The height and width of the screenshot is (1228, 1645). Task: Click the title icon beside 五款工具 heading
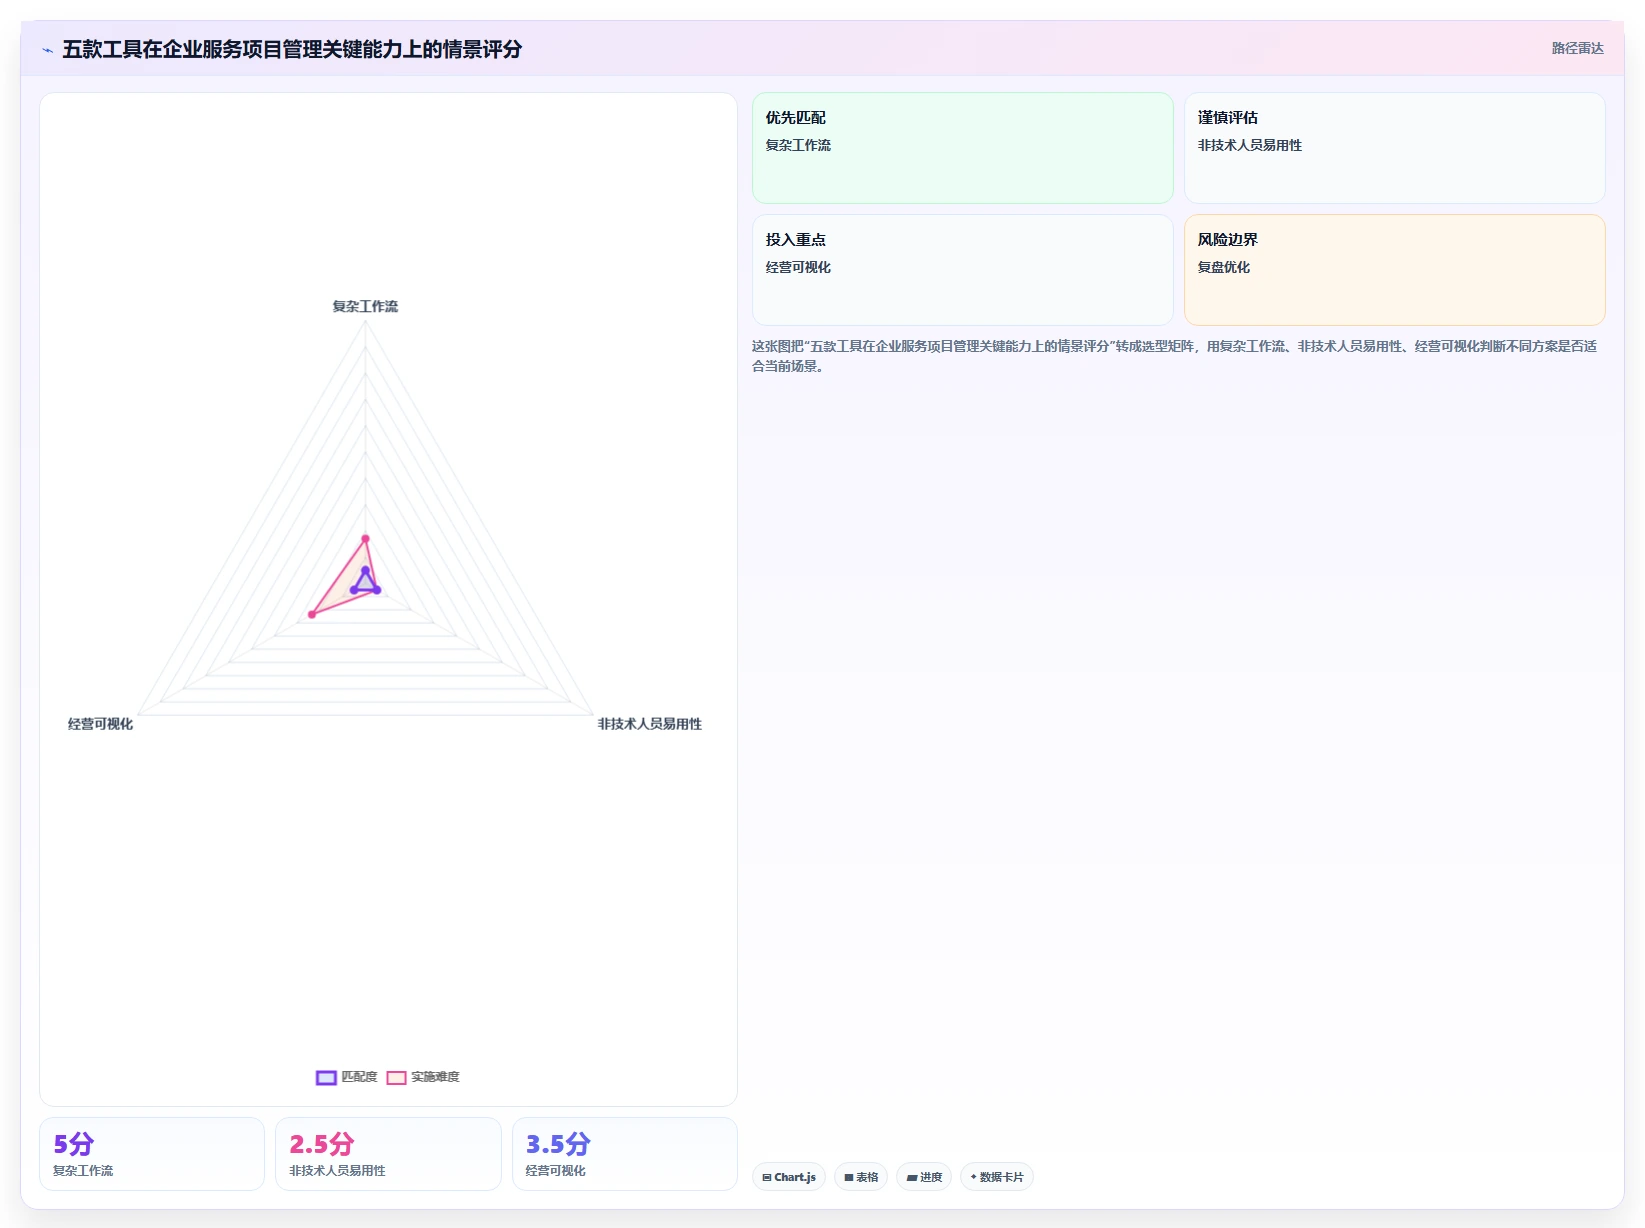coord(47,50)
